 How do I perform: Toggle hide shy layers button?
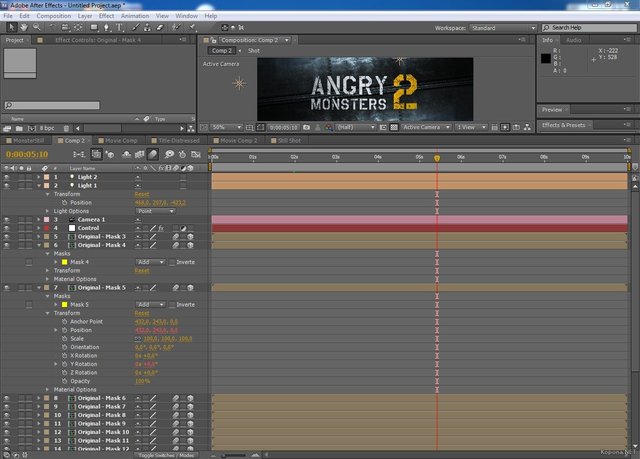point(127,154)
